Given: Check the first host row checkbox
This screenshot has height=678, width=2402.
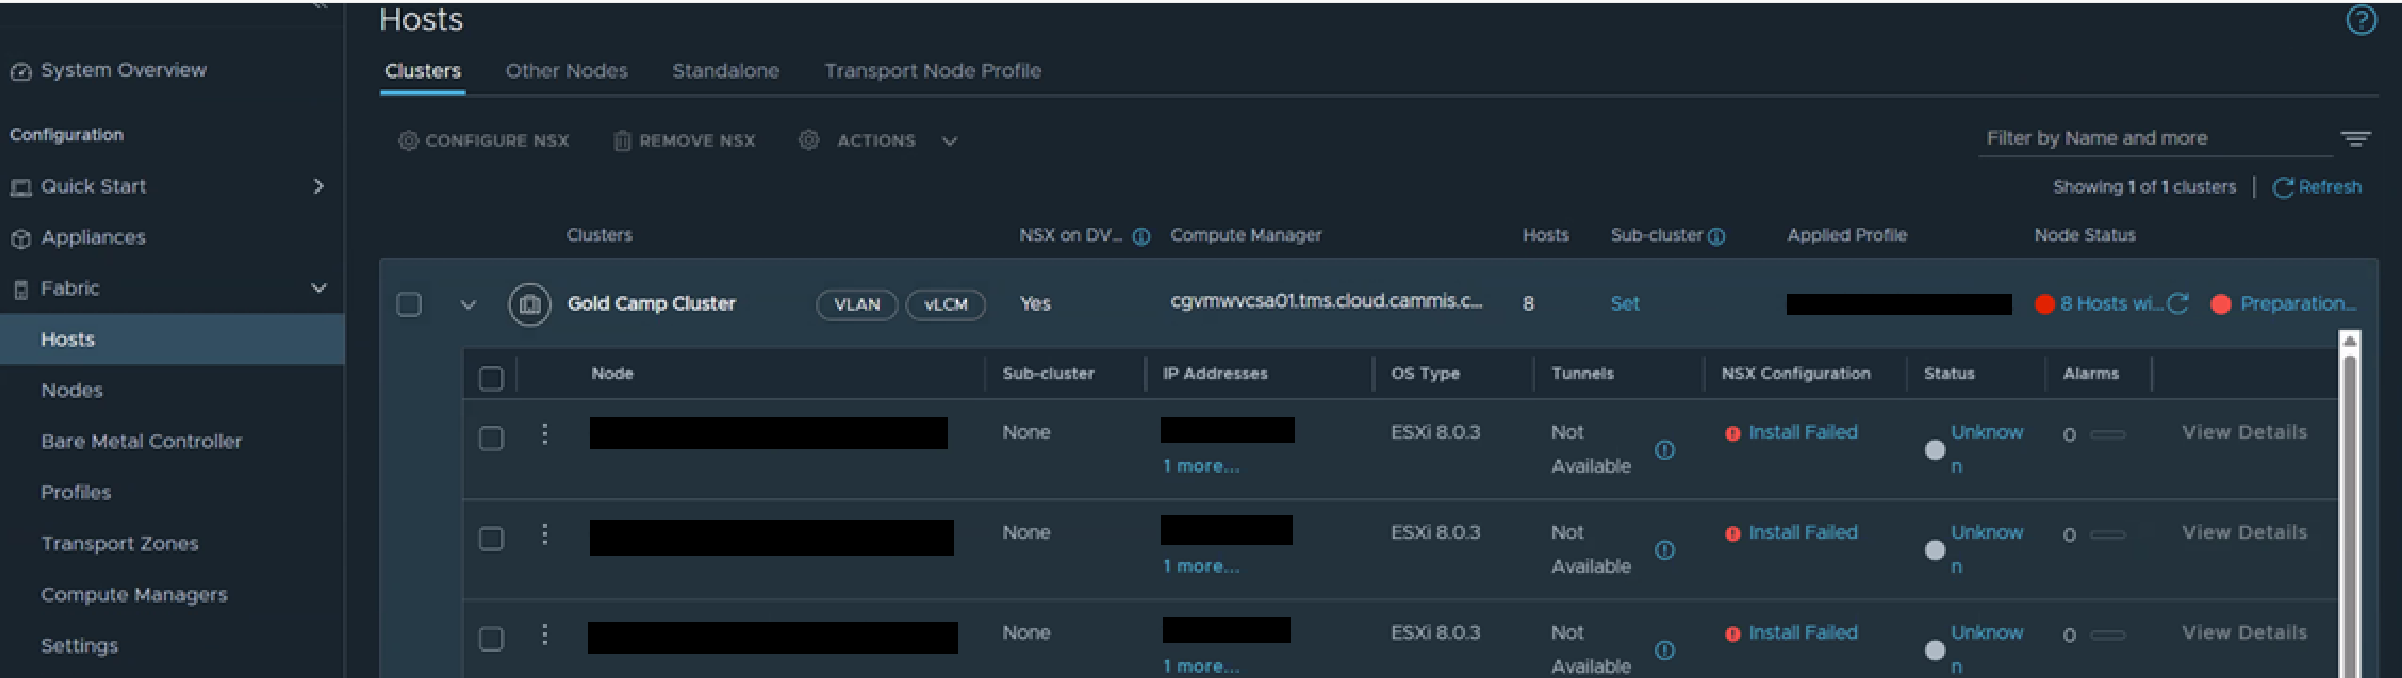Looking at the screenshot, I should [491, 438].
